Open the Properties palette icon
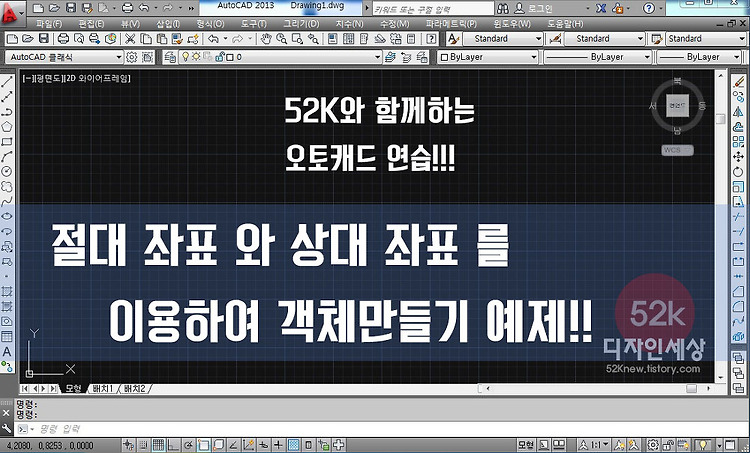The image size is (750, 453). 332,39
